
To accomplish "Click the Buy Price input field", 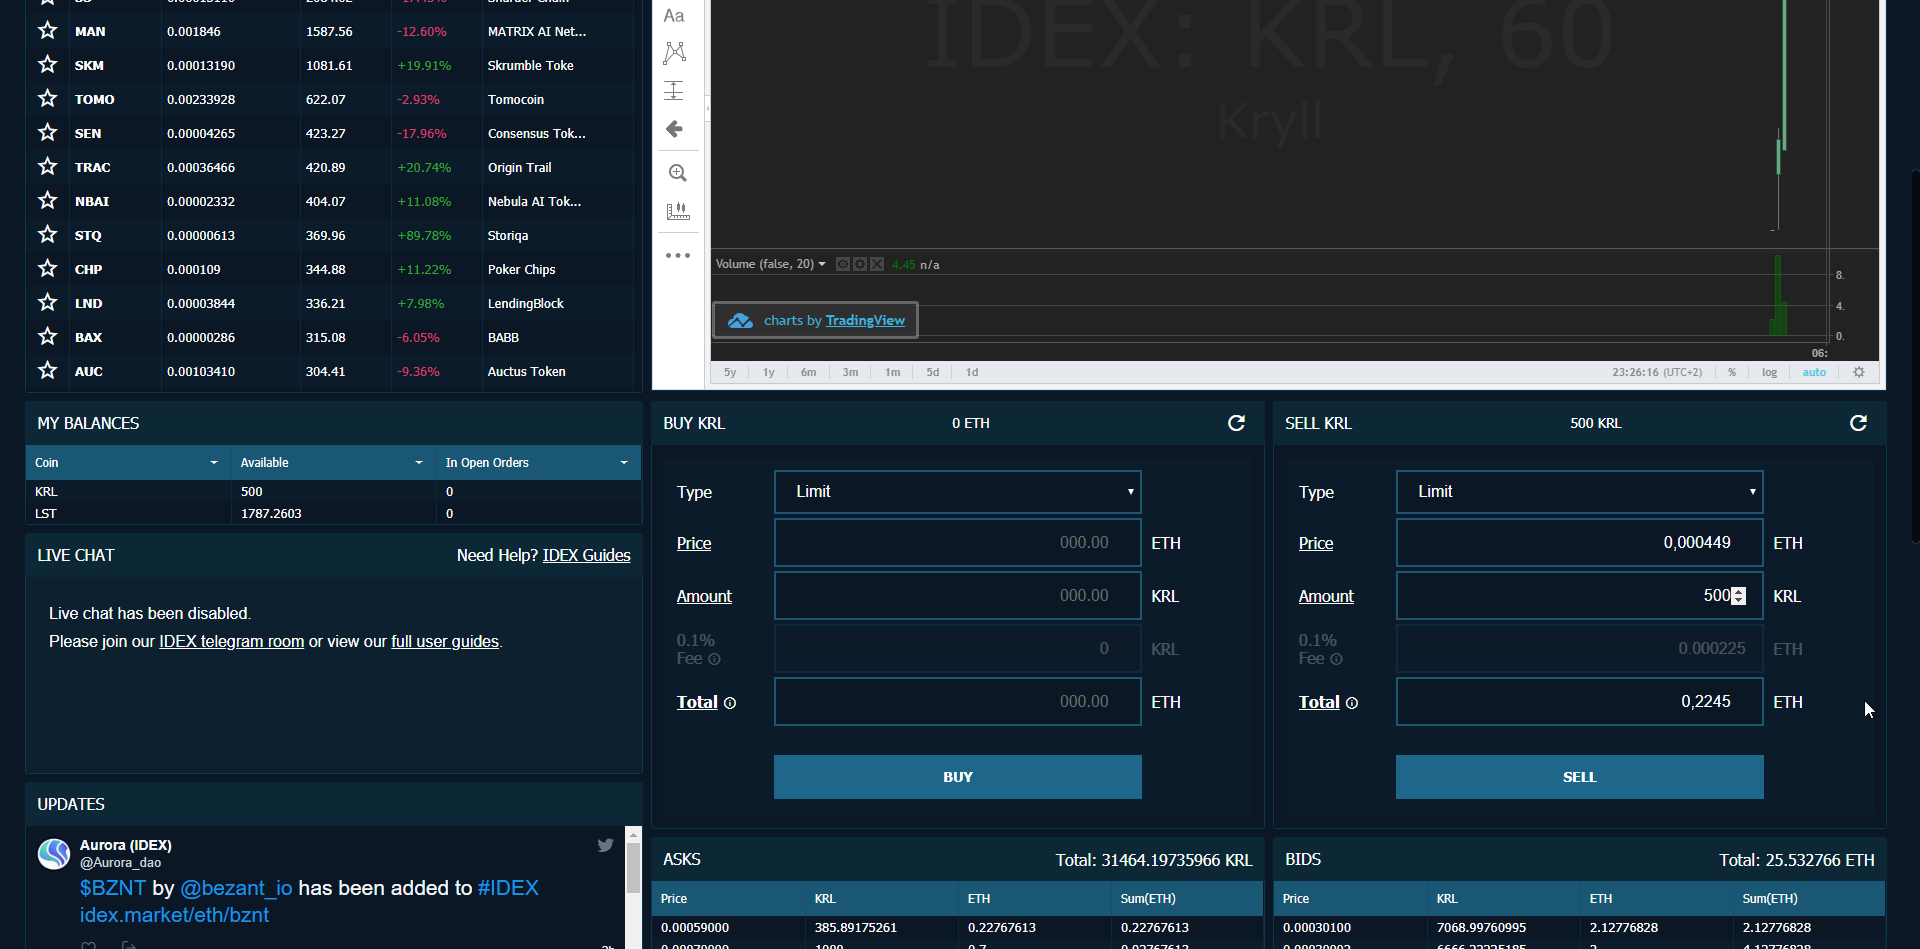I will 957,543.
